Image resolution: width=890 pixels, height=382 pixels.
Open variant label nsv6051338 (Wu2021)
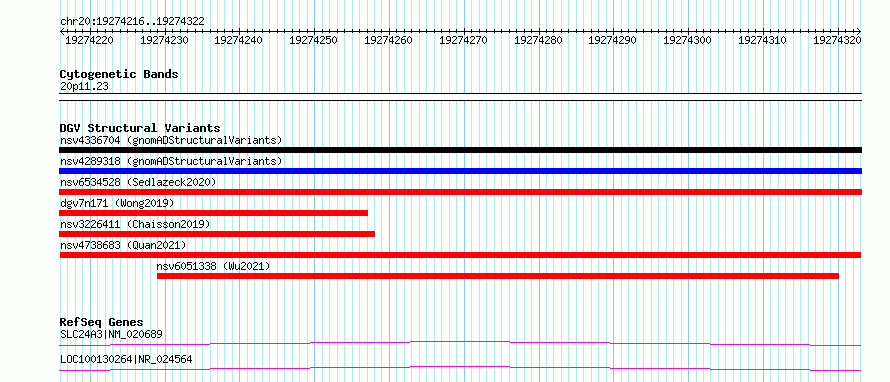[x=214, y=266]
